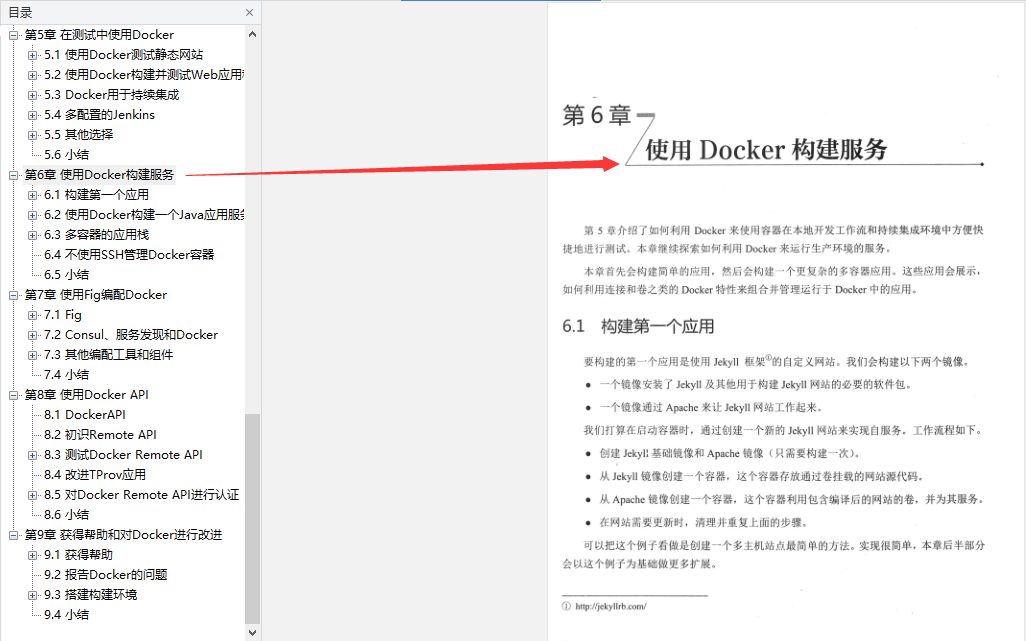The image size is (1026, 641).
Task: Collapse the 第9章 获得帮助和对Docker进行改进 node
Action: [x=13, y=535]
